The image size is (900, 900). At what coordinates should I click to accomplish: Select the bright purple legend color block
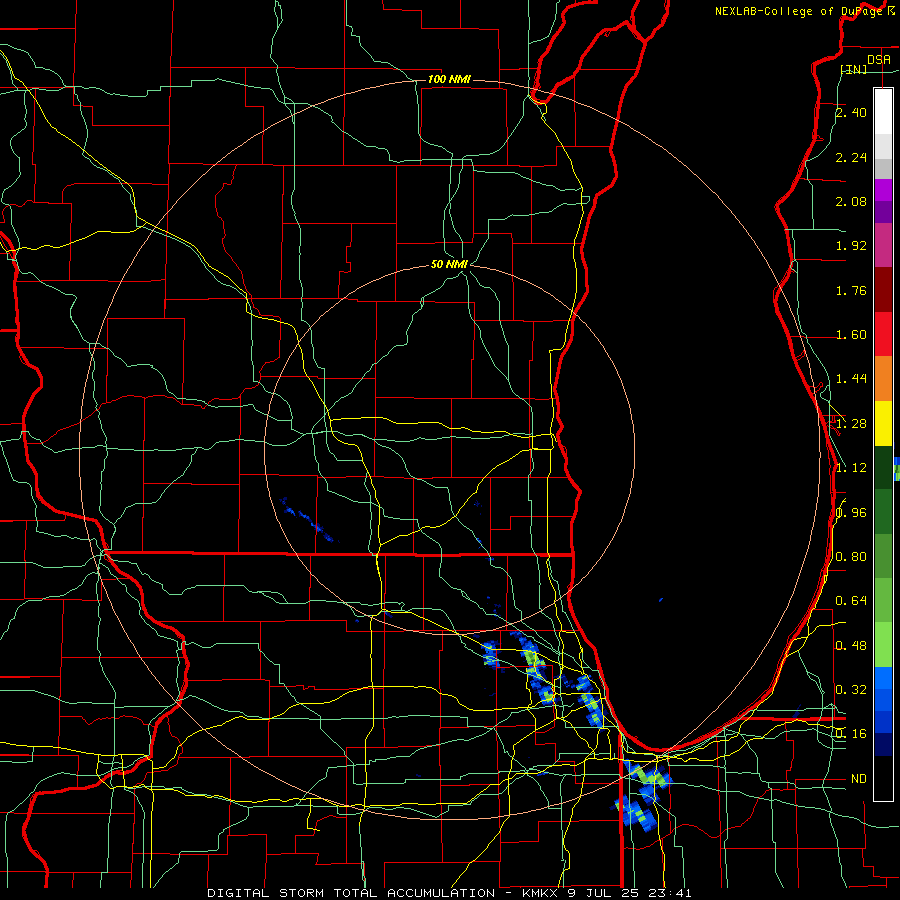(883, 190)
